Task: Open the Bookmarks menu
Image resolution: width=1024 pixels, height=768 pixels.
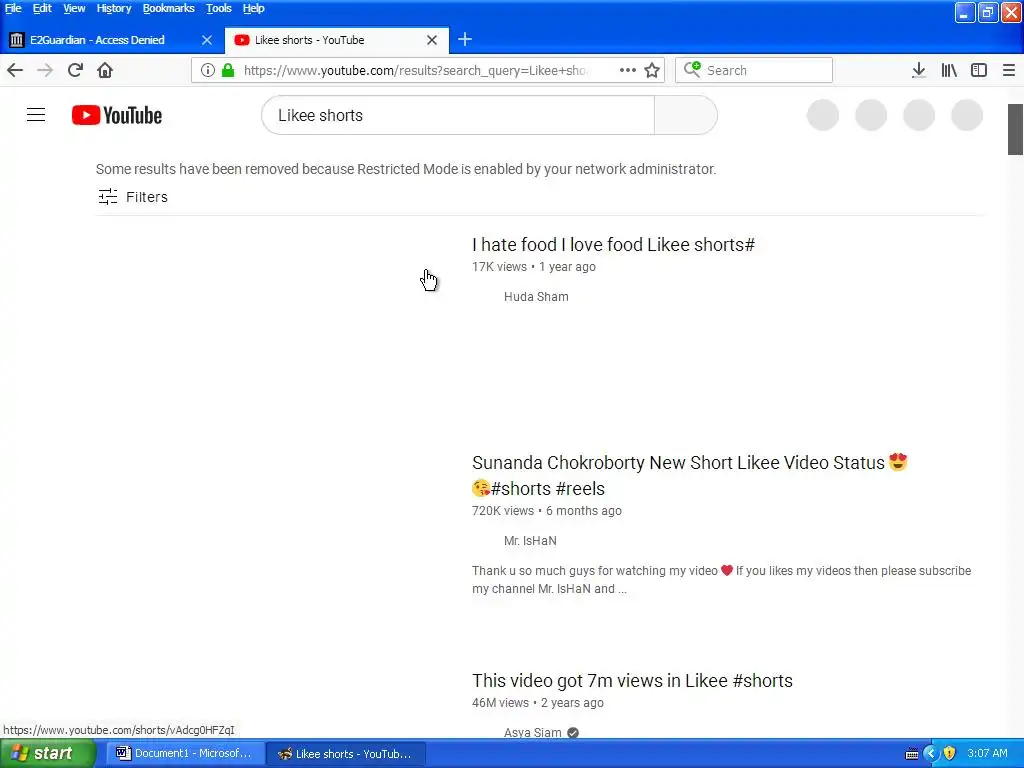Action: tap(168, 8)
